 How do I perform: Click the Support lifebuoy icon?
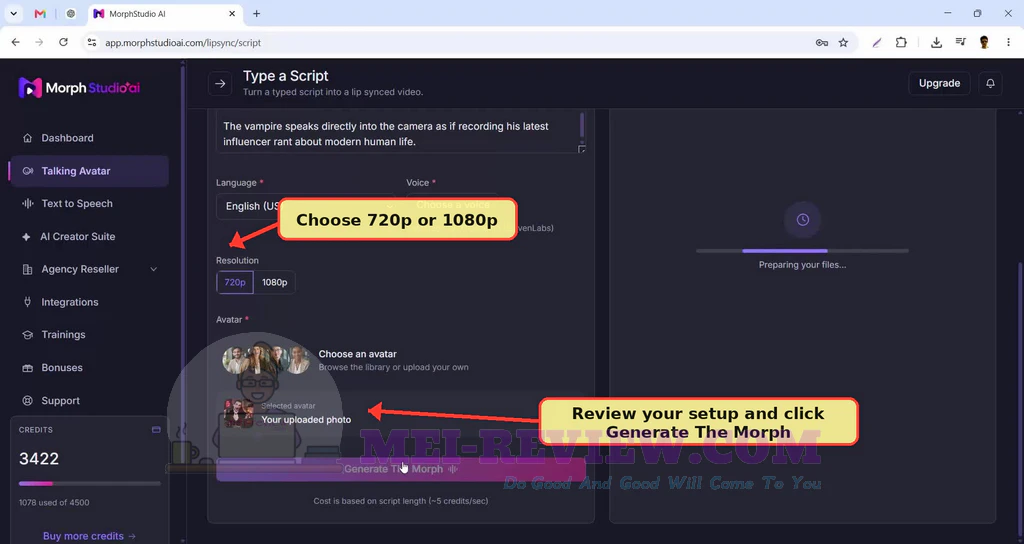27,400
